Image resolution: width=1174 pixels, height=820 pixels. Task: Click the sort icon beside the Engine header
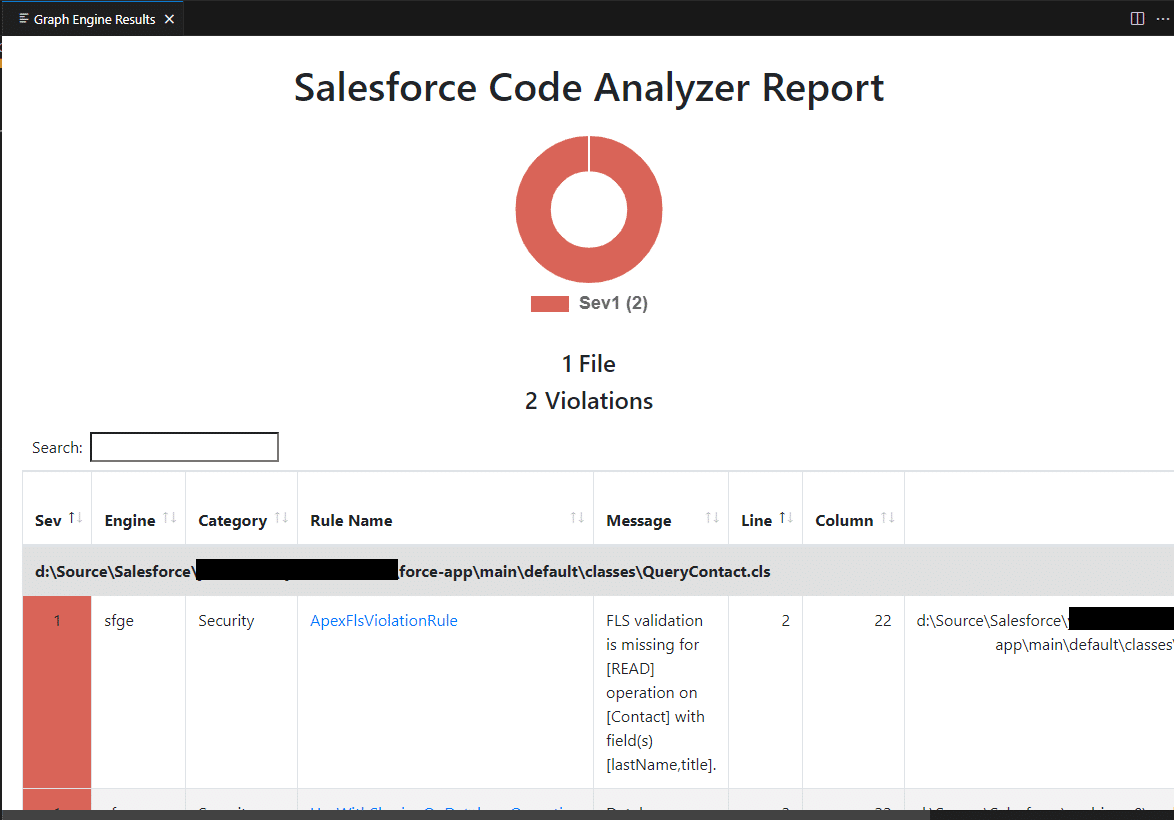click(x=170, y=519)
